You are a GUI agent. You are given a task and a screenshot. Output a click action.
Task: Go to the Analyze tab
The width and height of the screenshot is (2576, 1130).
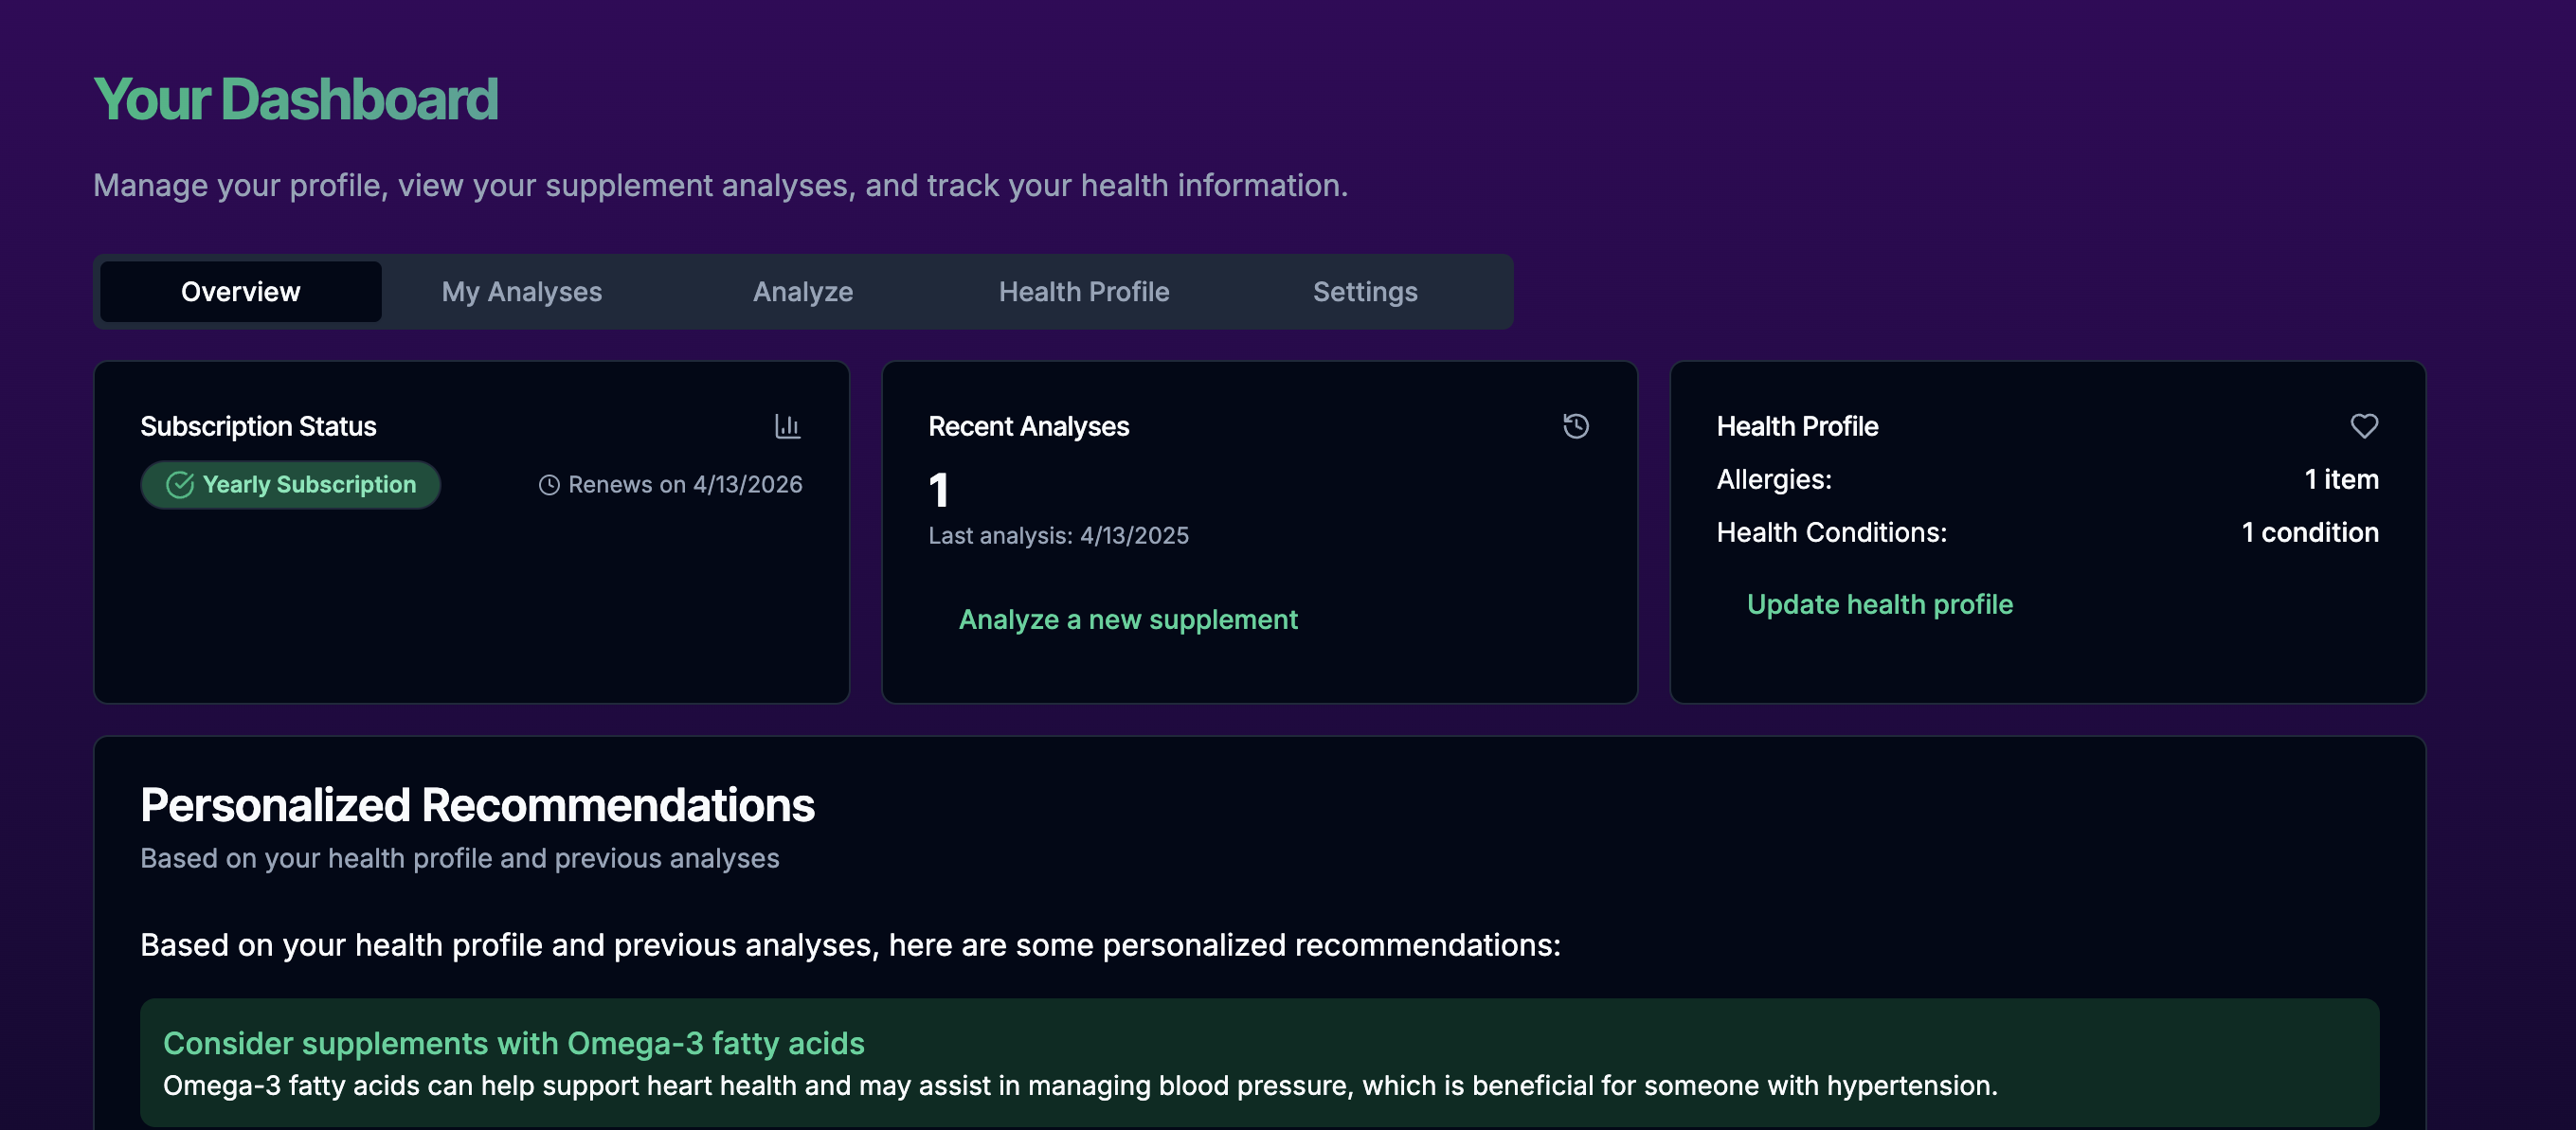tap(802, 292)
